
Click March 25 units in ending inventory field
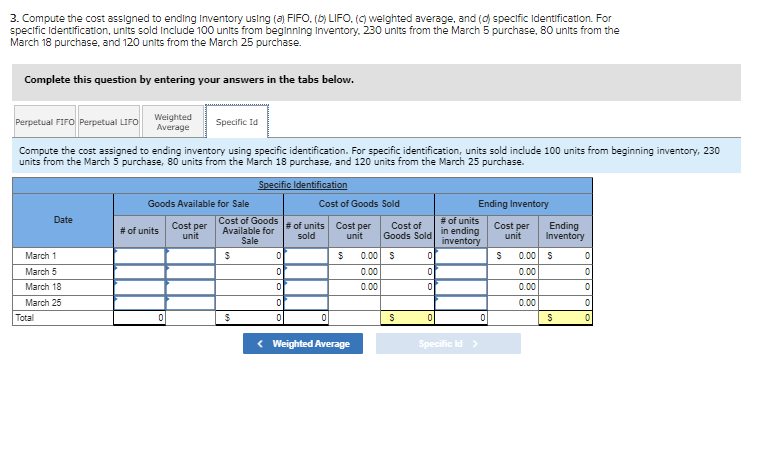(x=461, y=302)
